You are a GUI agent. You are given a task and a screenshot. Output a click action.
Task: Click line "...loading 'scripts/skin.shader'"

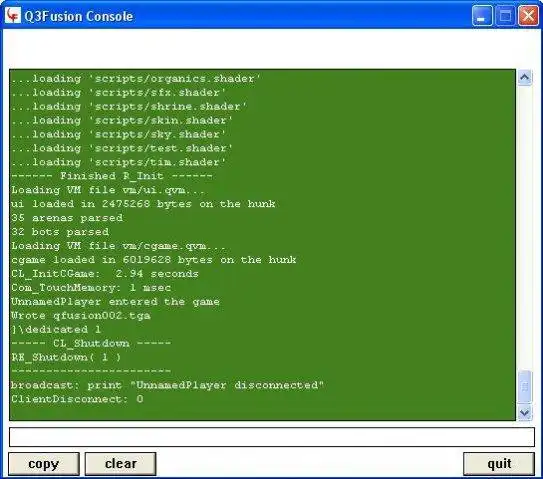(122, 121)
